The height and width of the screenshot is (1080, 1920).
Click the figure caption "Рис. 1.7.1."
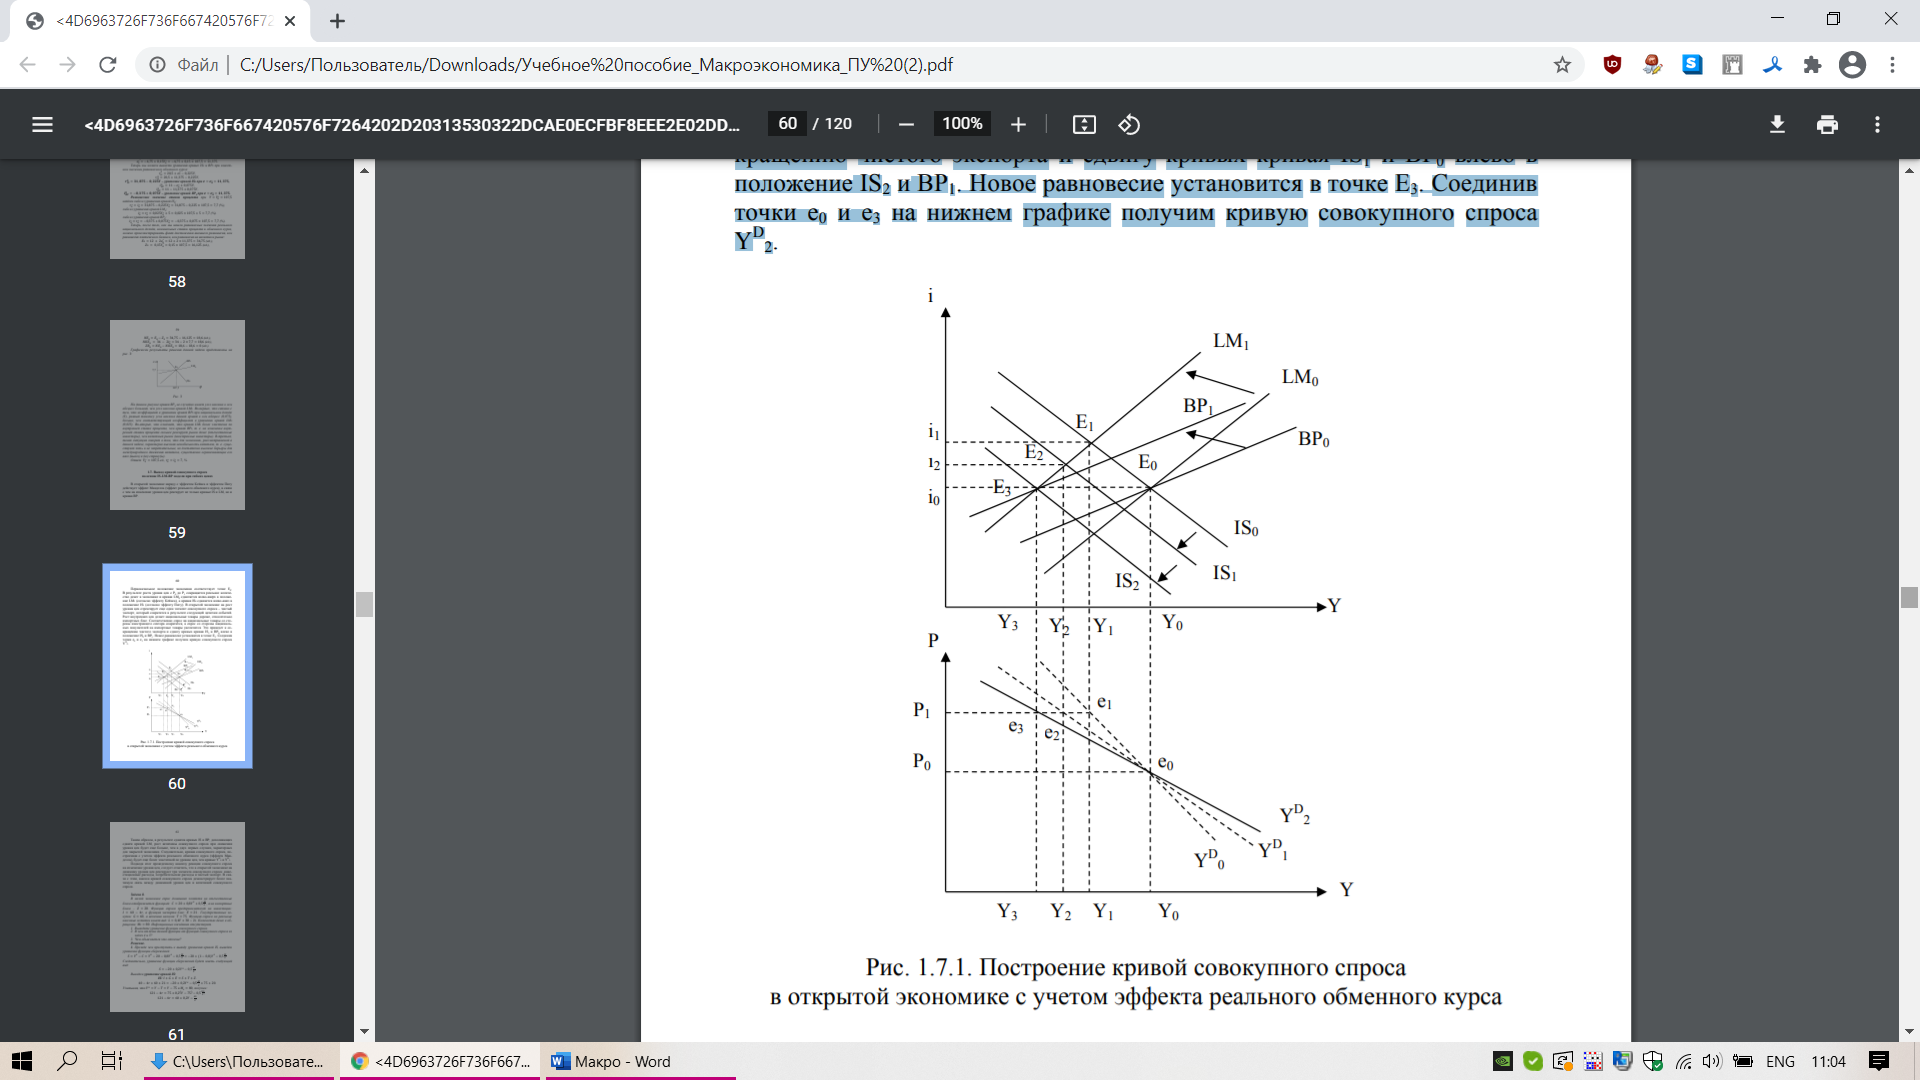pos(919,967)
